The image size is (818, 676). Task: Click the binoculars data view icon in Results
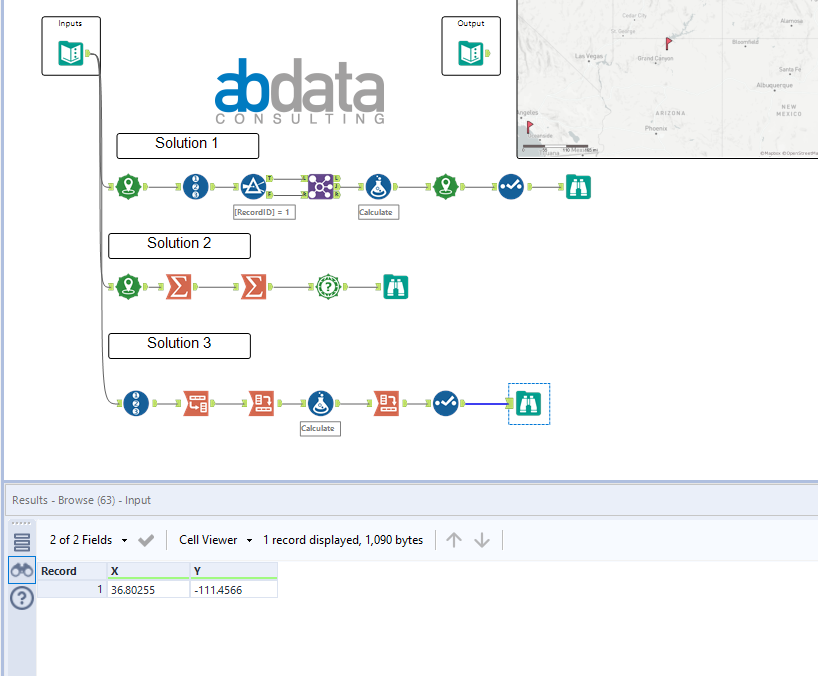pyautogui.click(x=22, y=570)
